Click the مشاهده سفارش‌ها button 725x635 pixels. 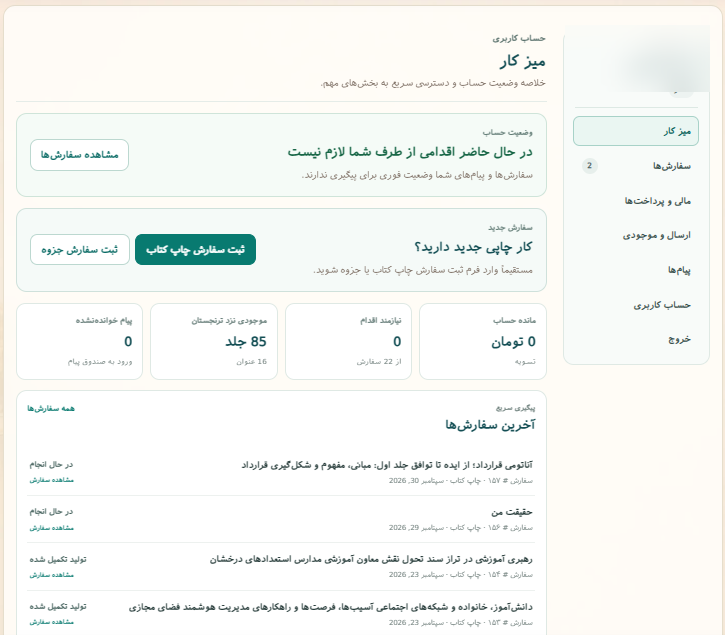[x=80, y=155]
